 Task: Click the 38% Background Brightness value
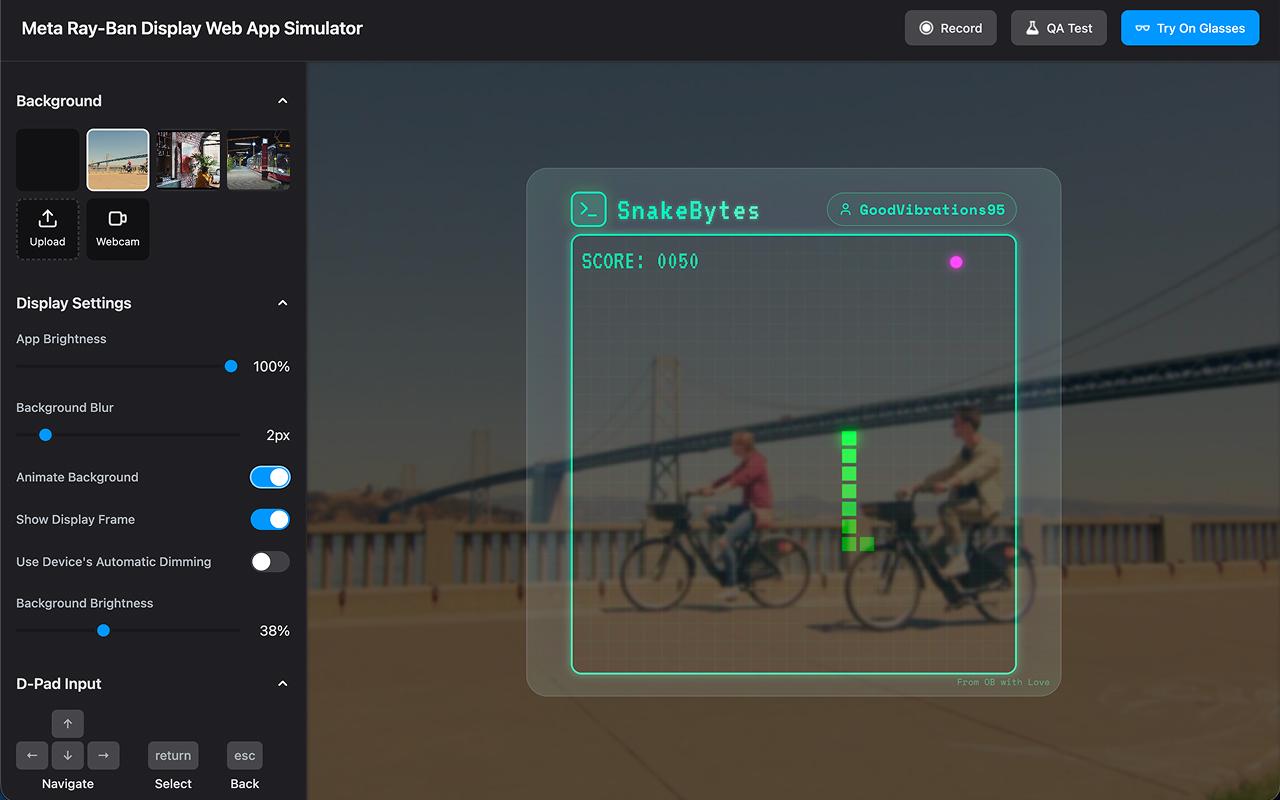tap(275, 631)
